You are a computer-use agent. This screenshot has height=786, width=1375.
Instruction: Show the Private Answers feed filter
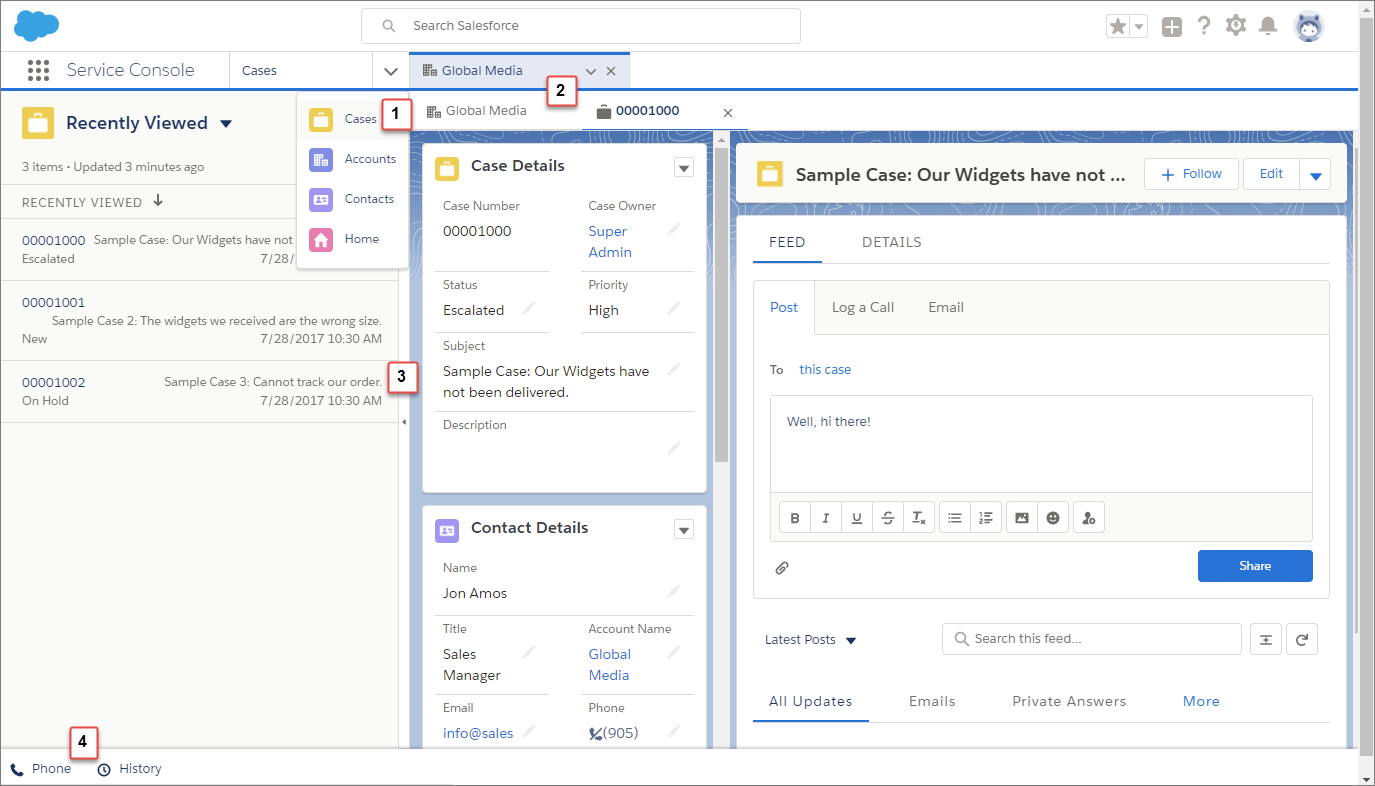[x=1069, y=701]
